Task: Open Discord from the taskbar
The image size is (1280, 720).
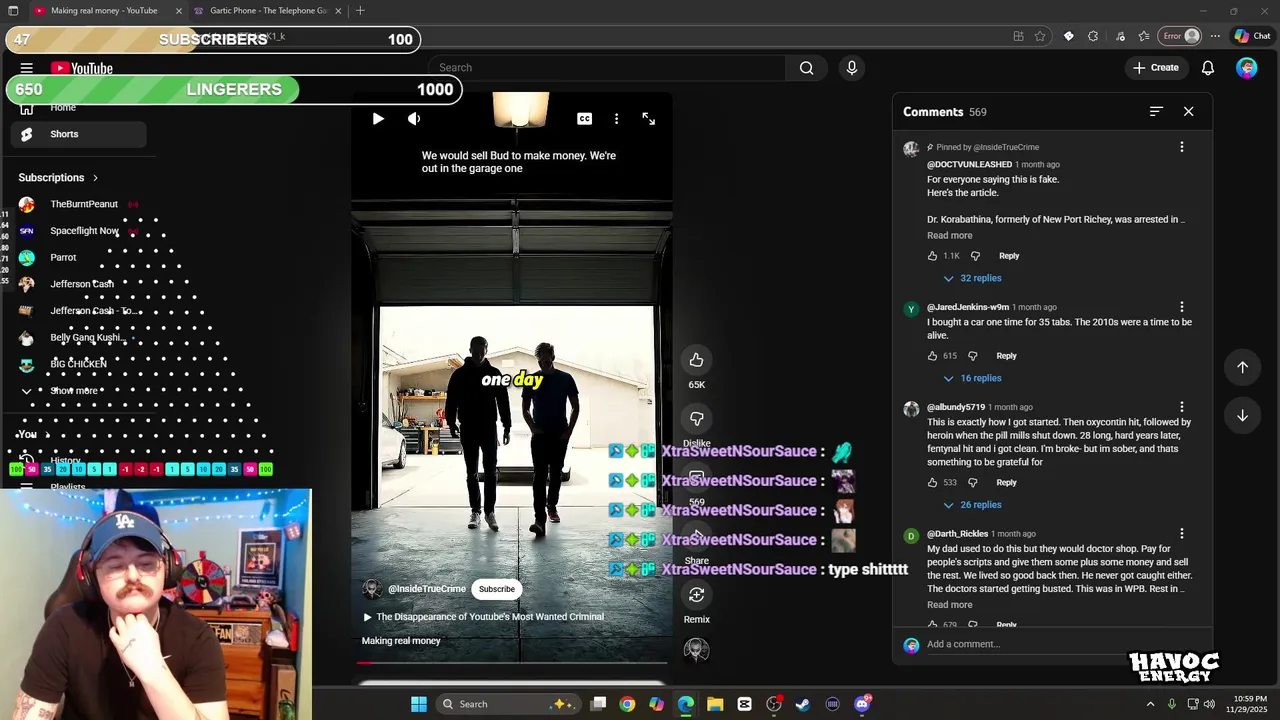Action: [x=862, y=704]
